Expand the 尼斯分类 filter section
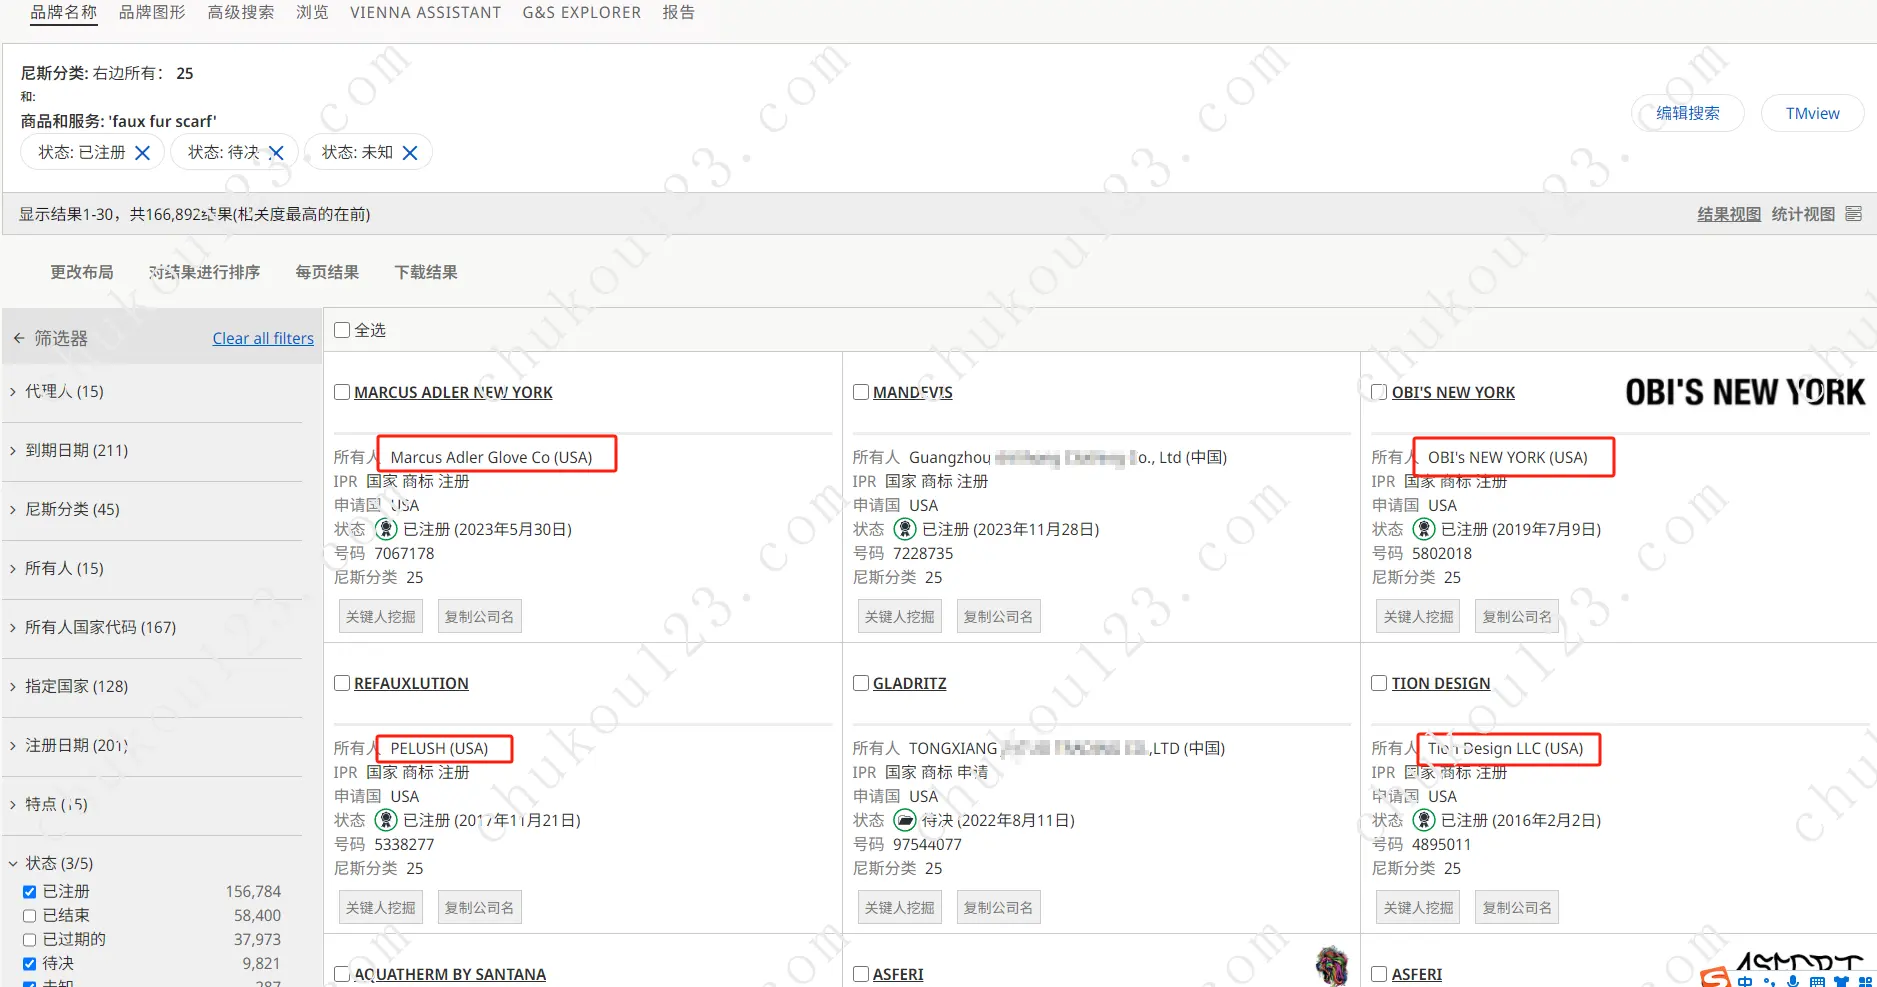1877x987 pixels. pyautogui.click(x=13, y=509)
